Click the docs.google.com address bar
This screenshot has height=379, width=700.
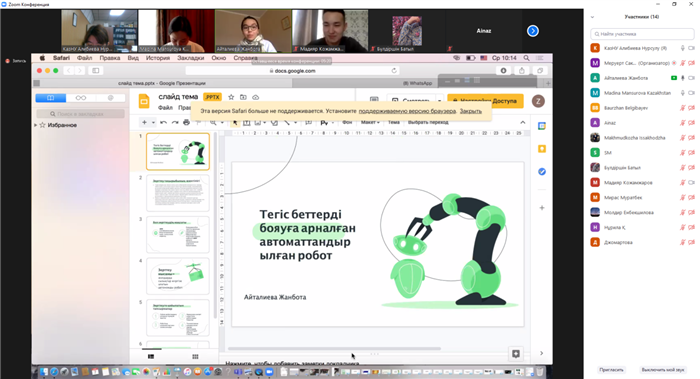tap(292, 71)
